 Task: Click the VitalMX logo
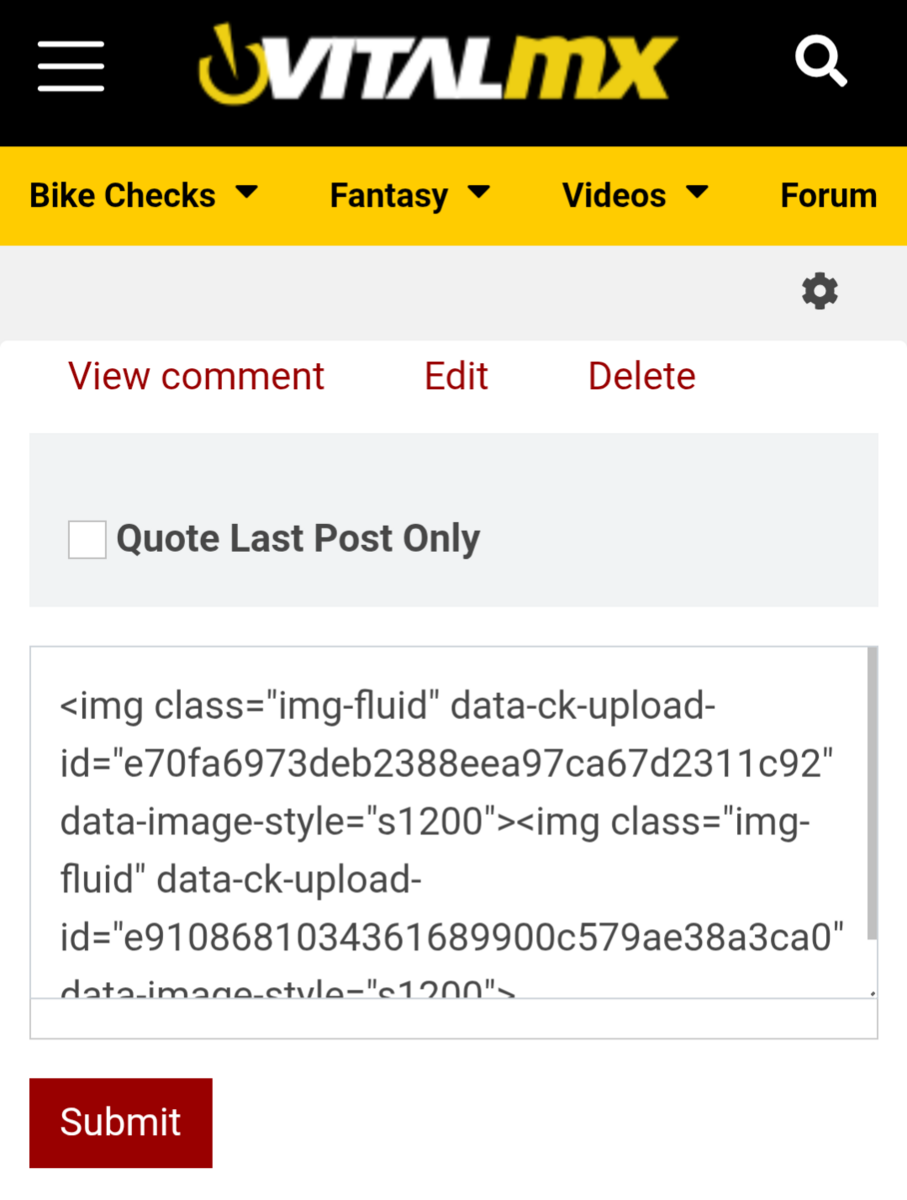[438, 67]
